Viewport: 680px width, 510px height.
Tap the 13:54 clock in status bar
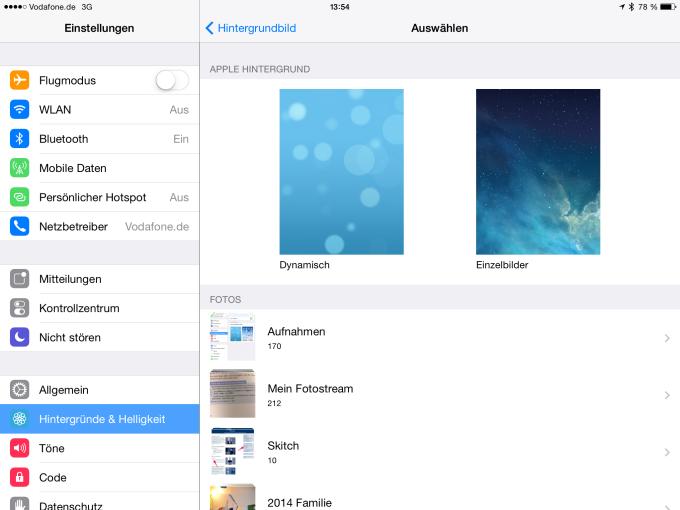pos(340,7)
